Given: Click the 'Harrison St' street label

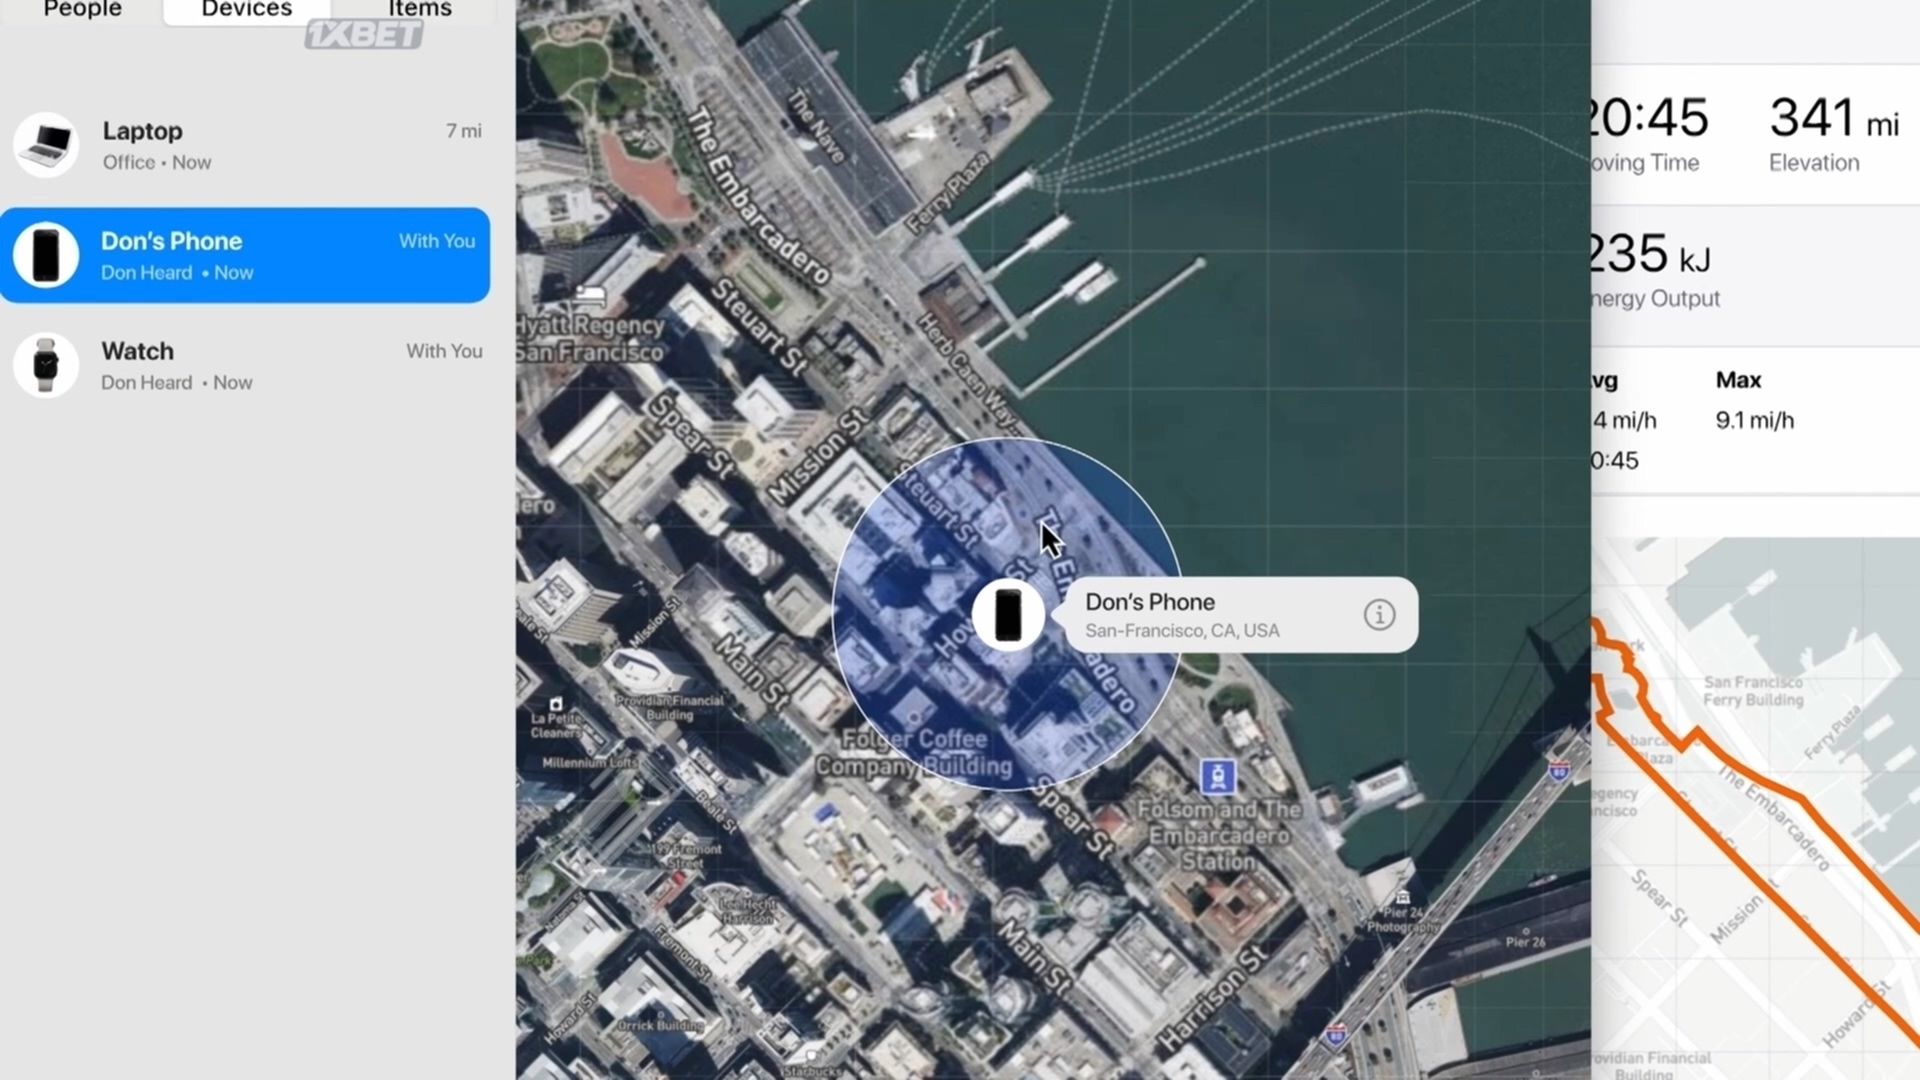Looking at the screenshot, I should 1213,997.
